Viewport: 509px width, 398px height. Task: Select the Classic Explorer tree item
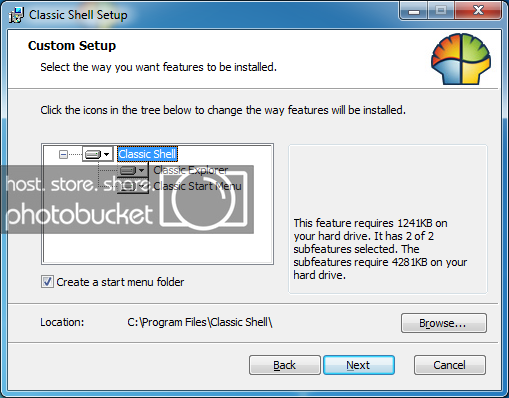pyautogui.click(x=191, y=170)
